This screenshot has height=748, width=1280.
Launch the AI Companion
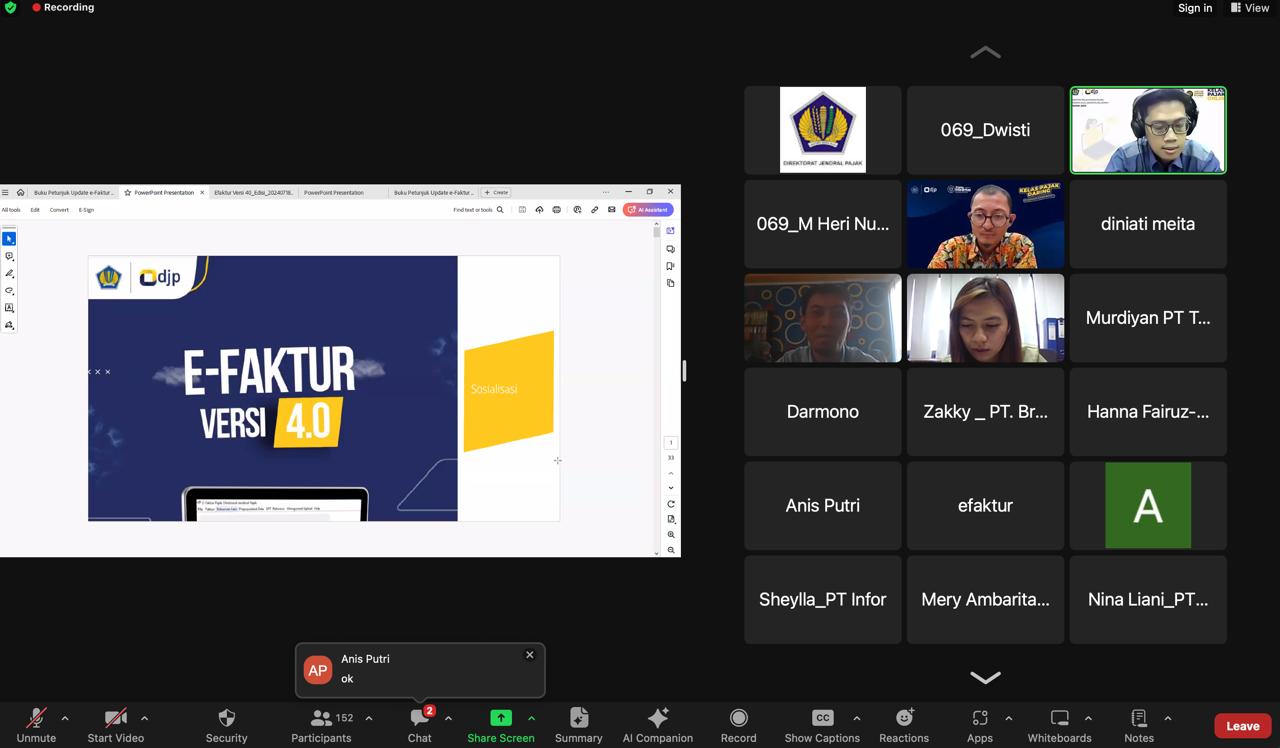(x=657, y=724)
